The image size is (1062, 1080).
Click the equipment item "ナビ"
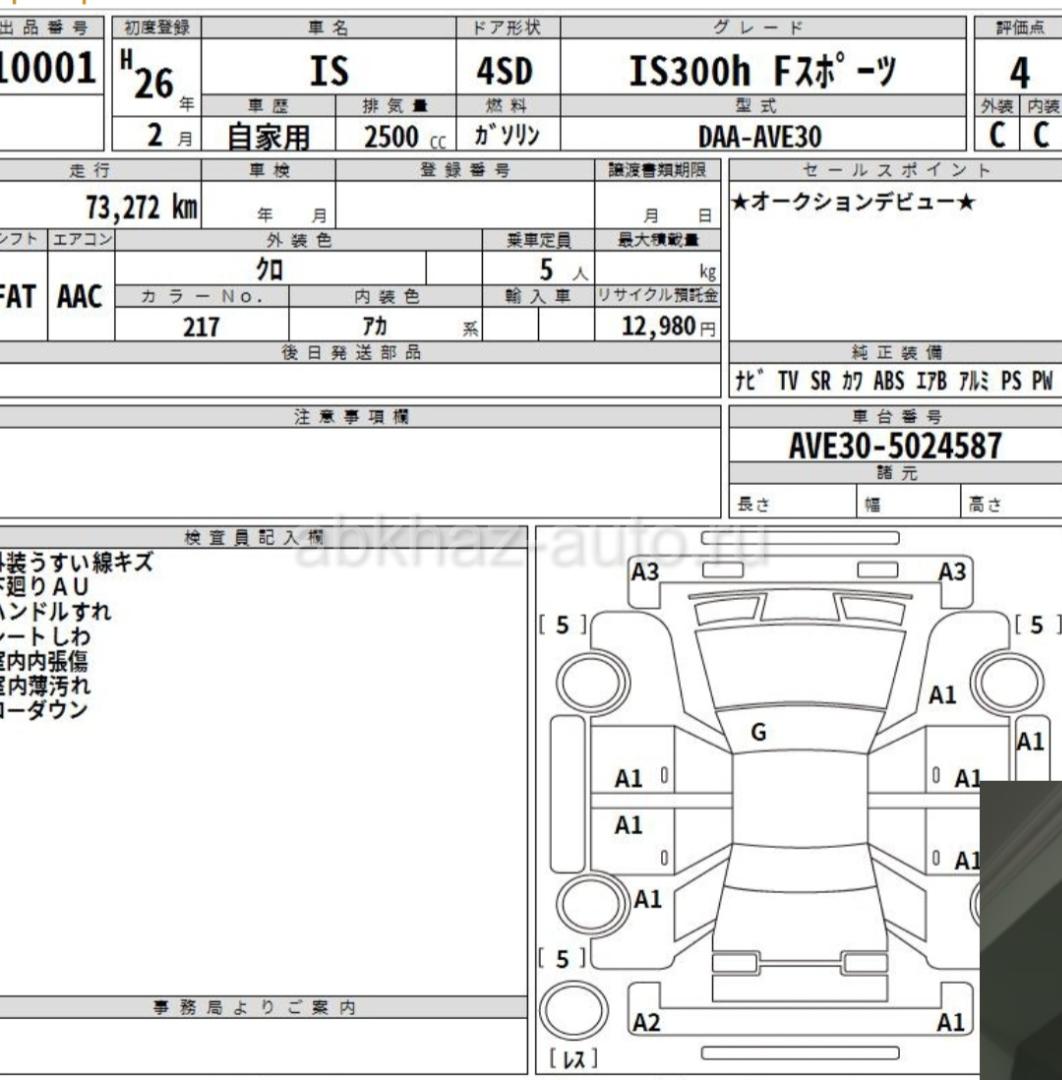pyautogui.click(x=749, y=380)
